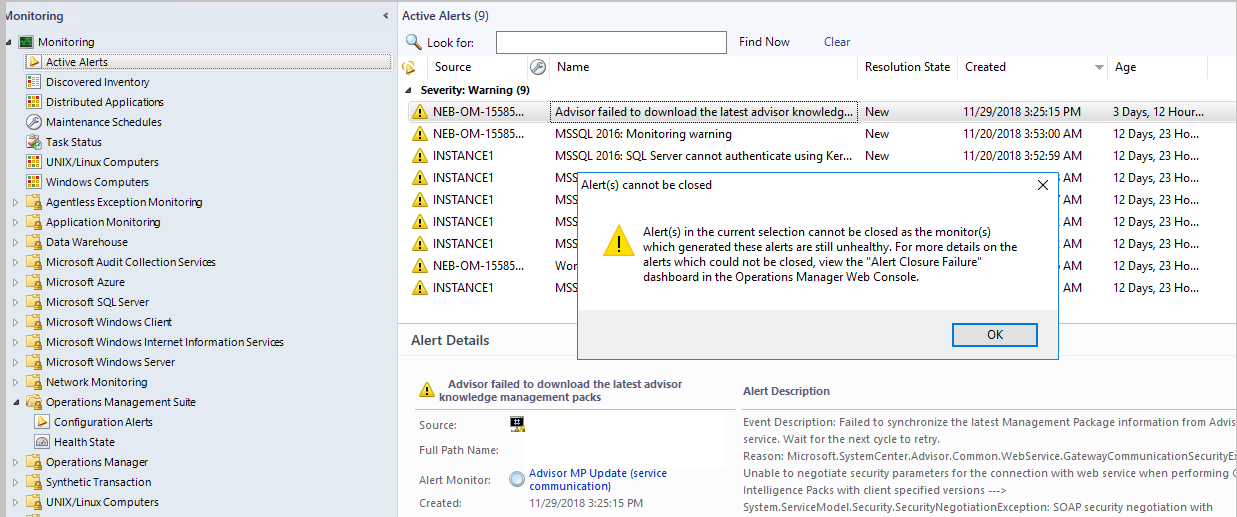Click OK in the alert dialog
The height and width of the screenshot is (517, 1237).
coord(994,335)
